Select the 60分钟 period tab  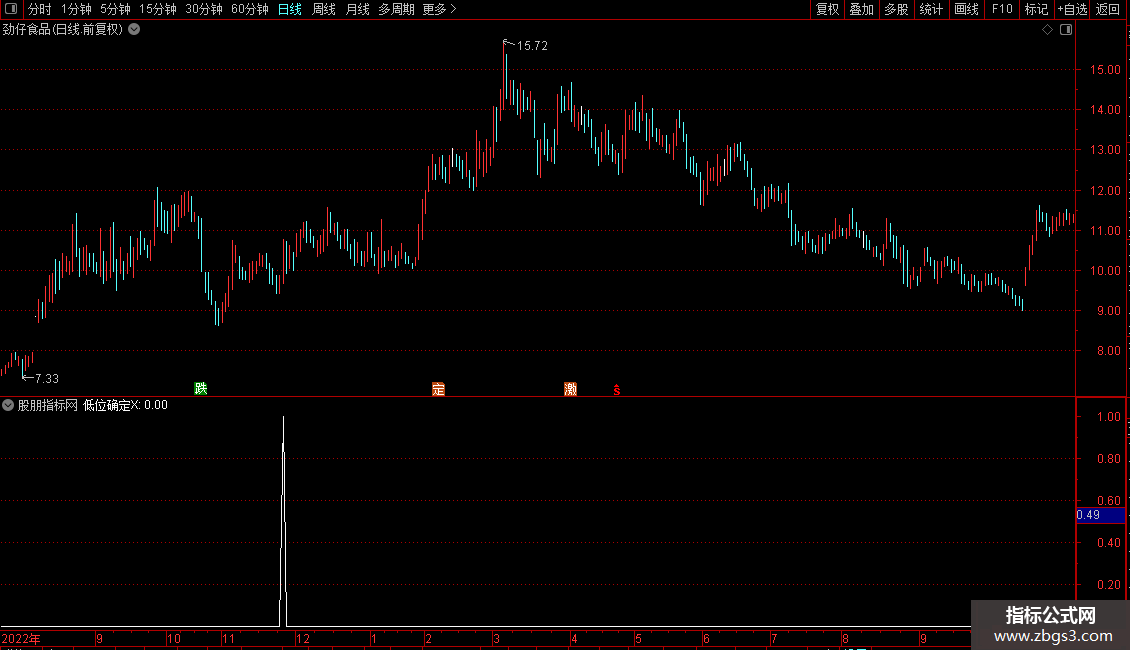(250, 9)
